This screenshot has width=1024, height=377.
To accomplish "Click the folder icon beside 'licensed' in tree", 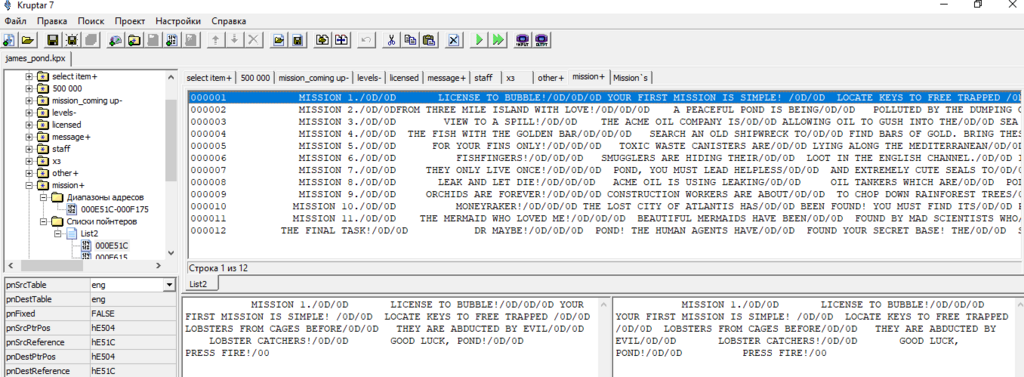I will coord(44,125).
